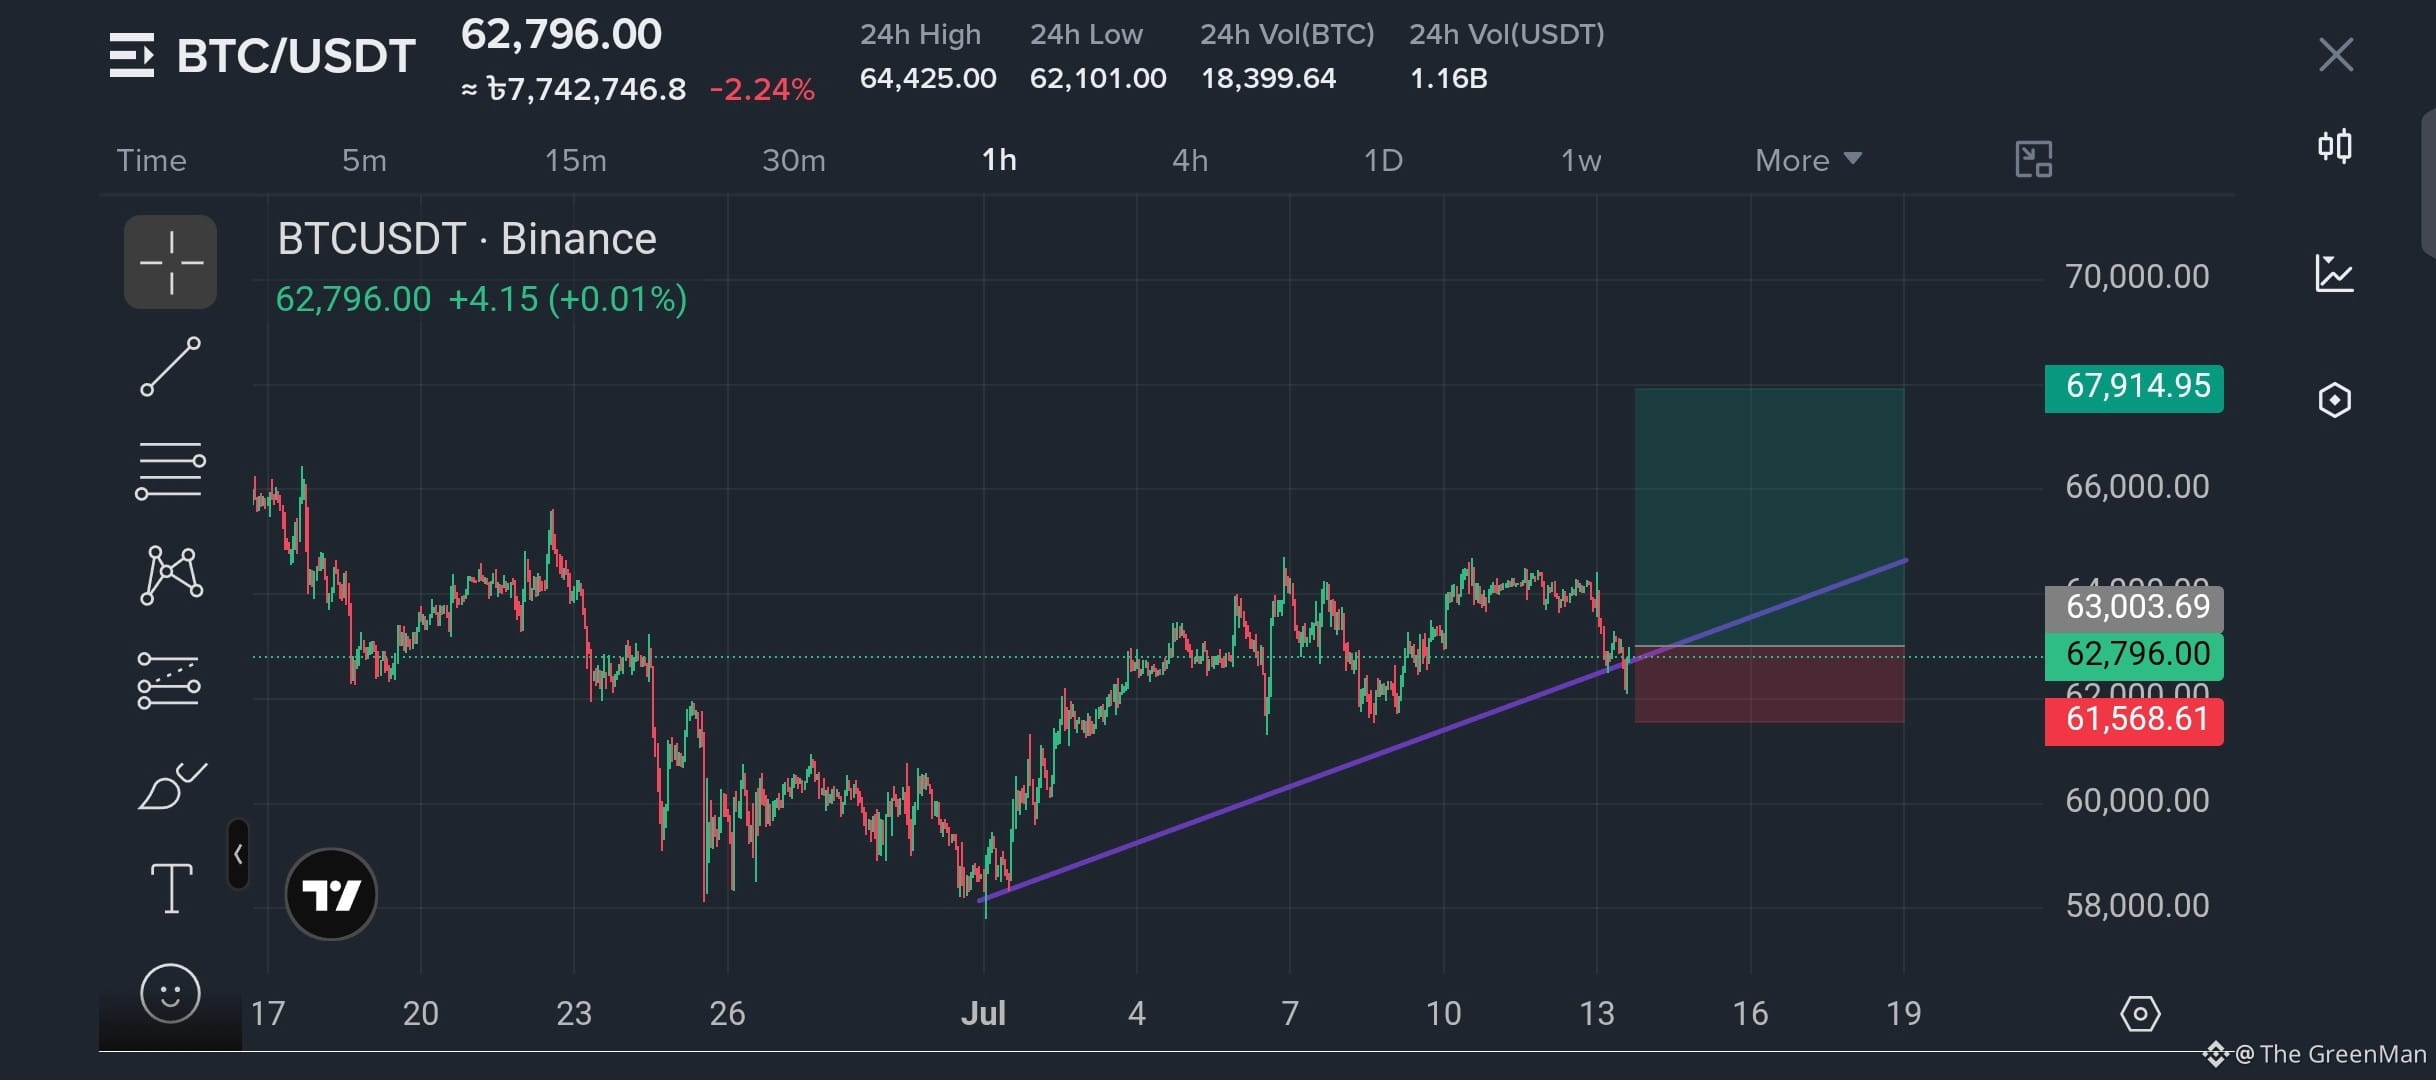Screen dimensions: 2436x1080
Task: Open the BTC/USDT pair selector menu
Action: (x=262, y=55)
